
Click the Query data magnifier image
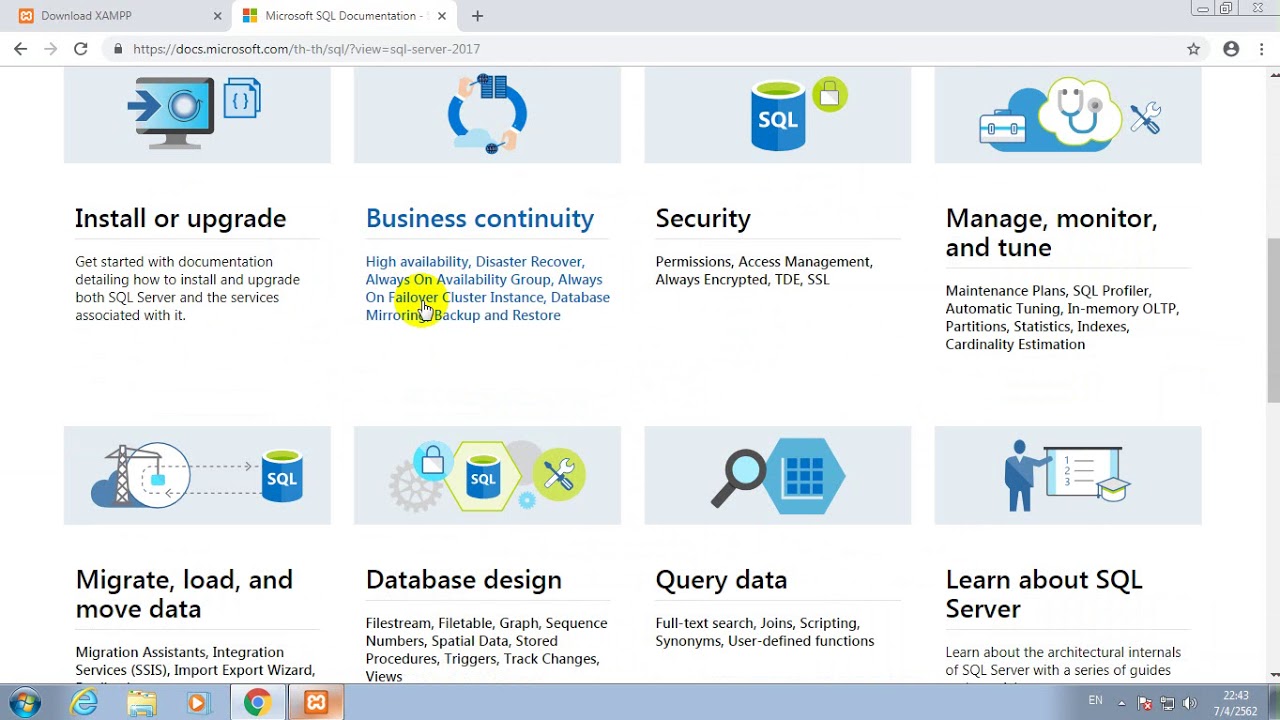click(x=778, y=475)
